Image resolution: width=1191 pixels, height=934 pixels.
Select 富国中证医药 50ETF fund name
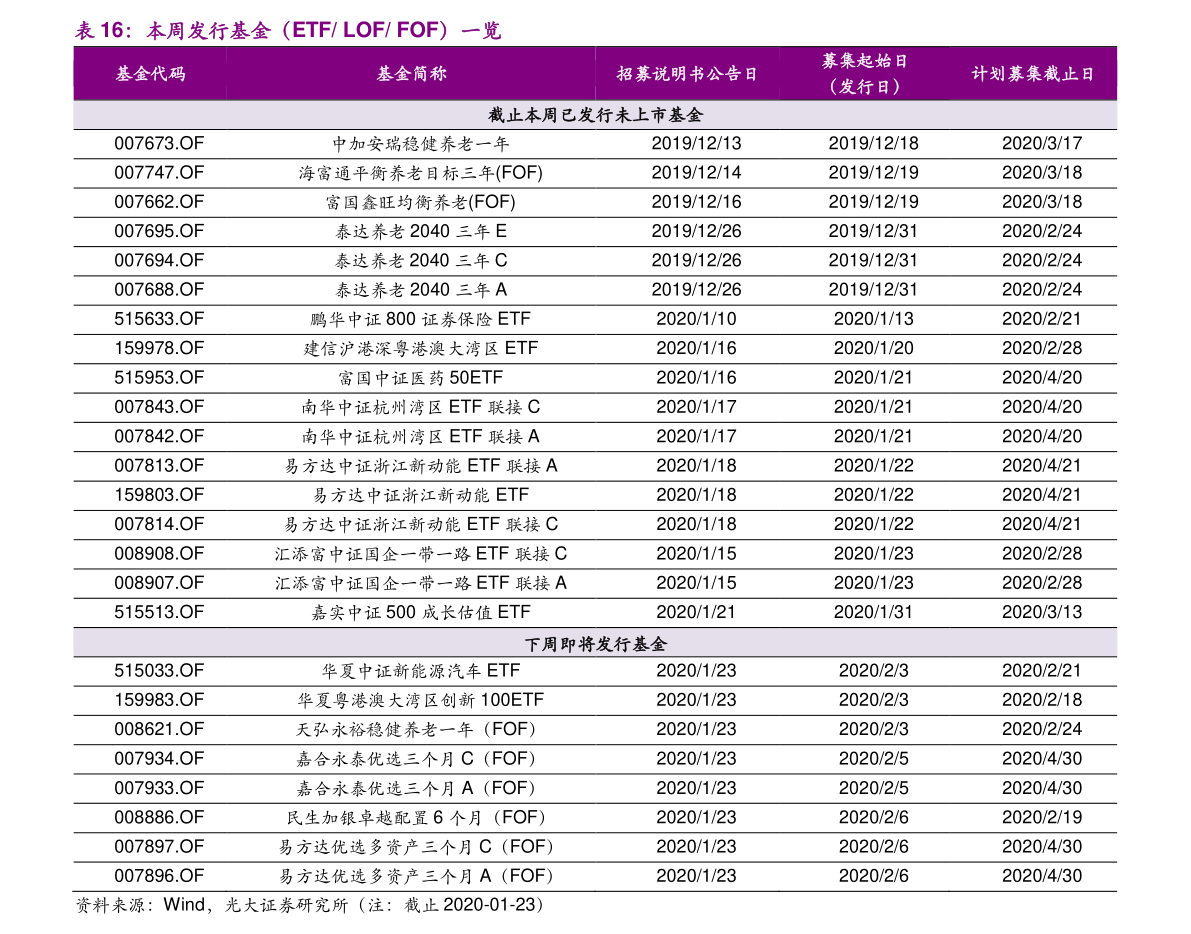[421, 377]
